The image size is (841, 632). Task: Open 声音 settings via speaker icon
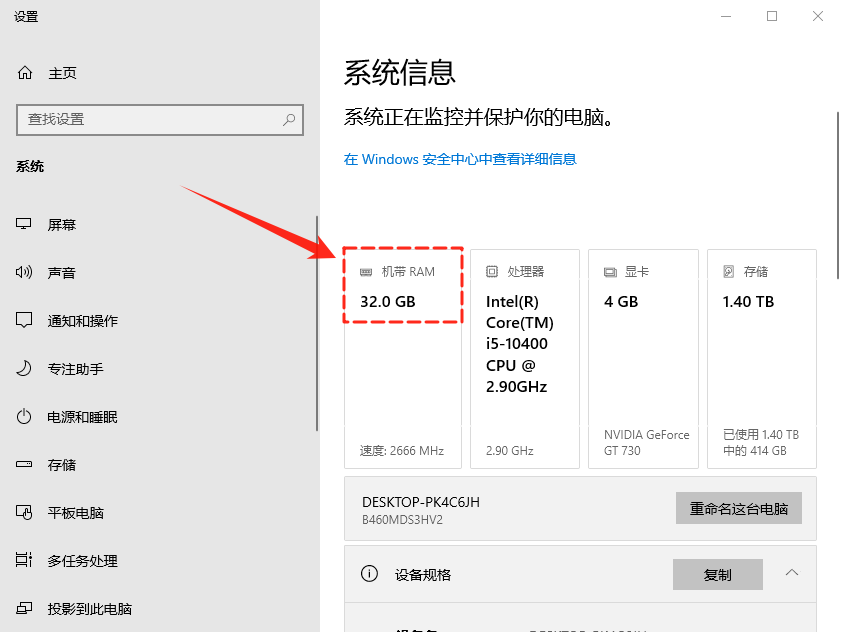pos(23,272)
